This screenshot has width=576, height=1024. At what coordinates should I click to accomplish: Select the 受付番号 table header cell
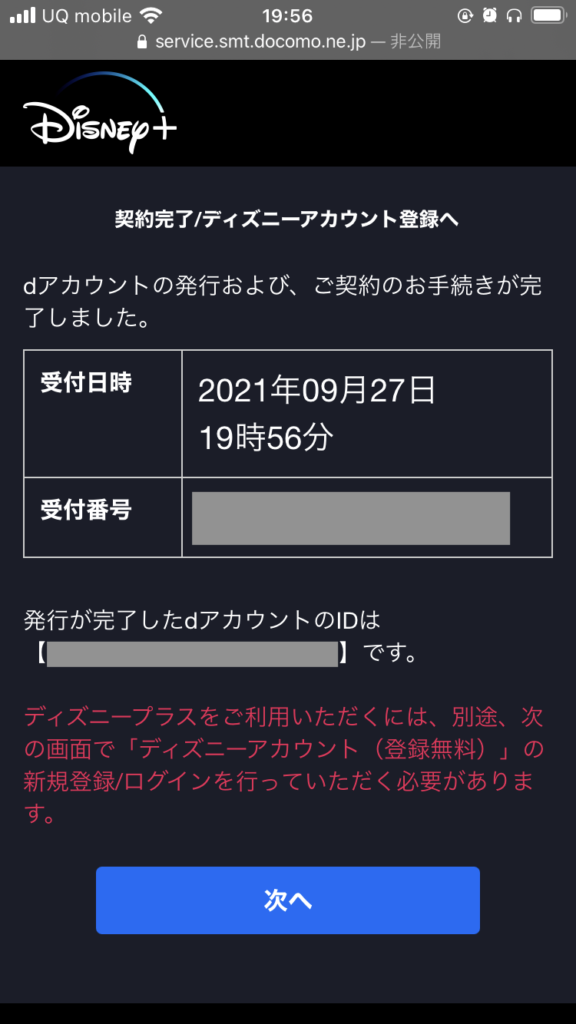coord(103,517)
